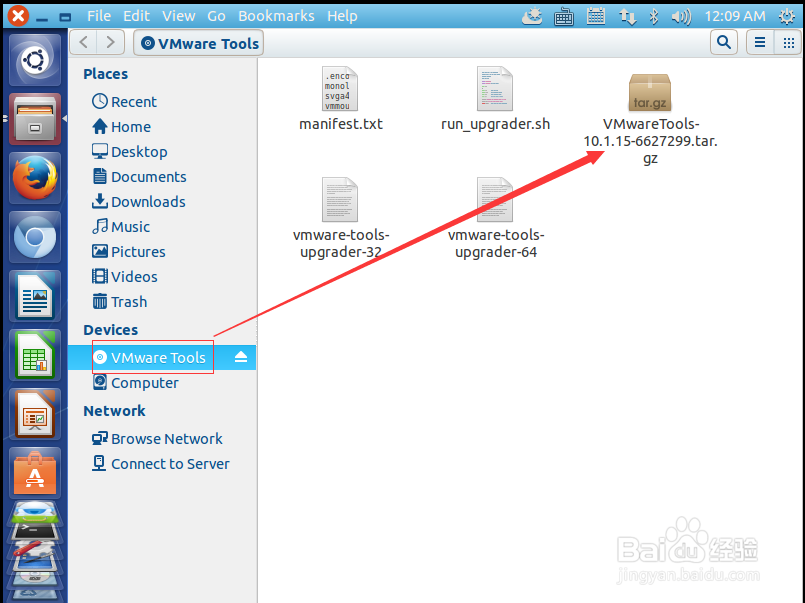Open the sound volume indicator

click(x=681, y=17)
